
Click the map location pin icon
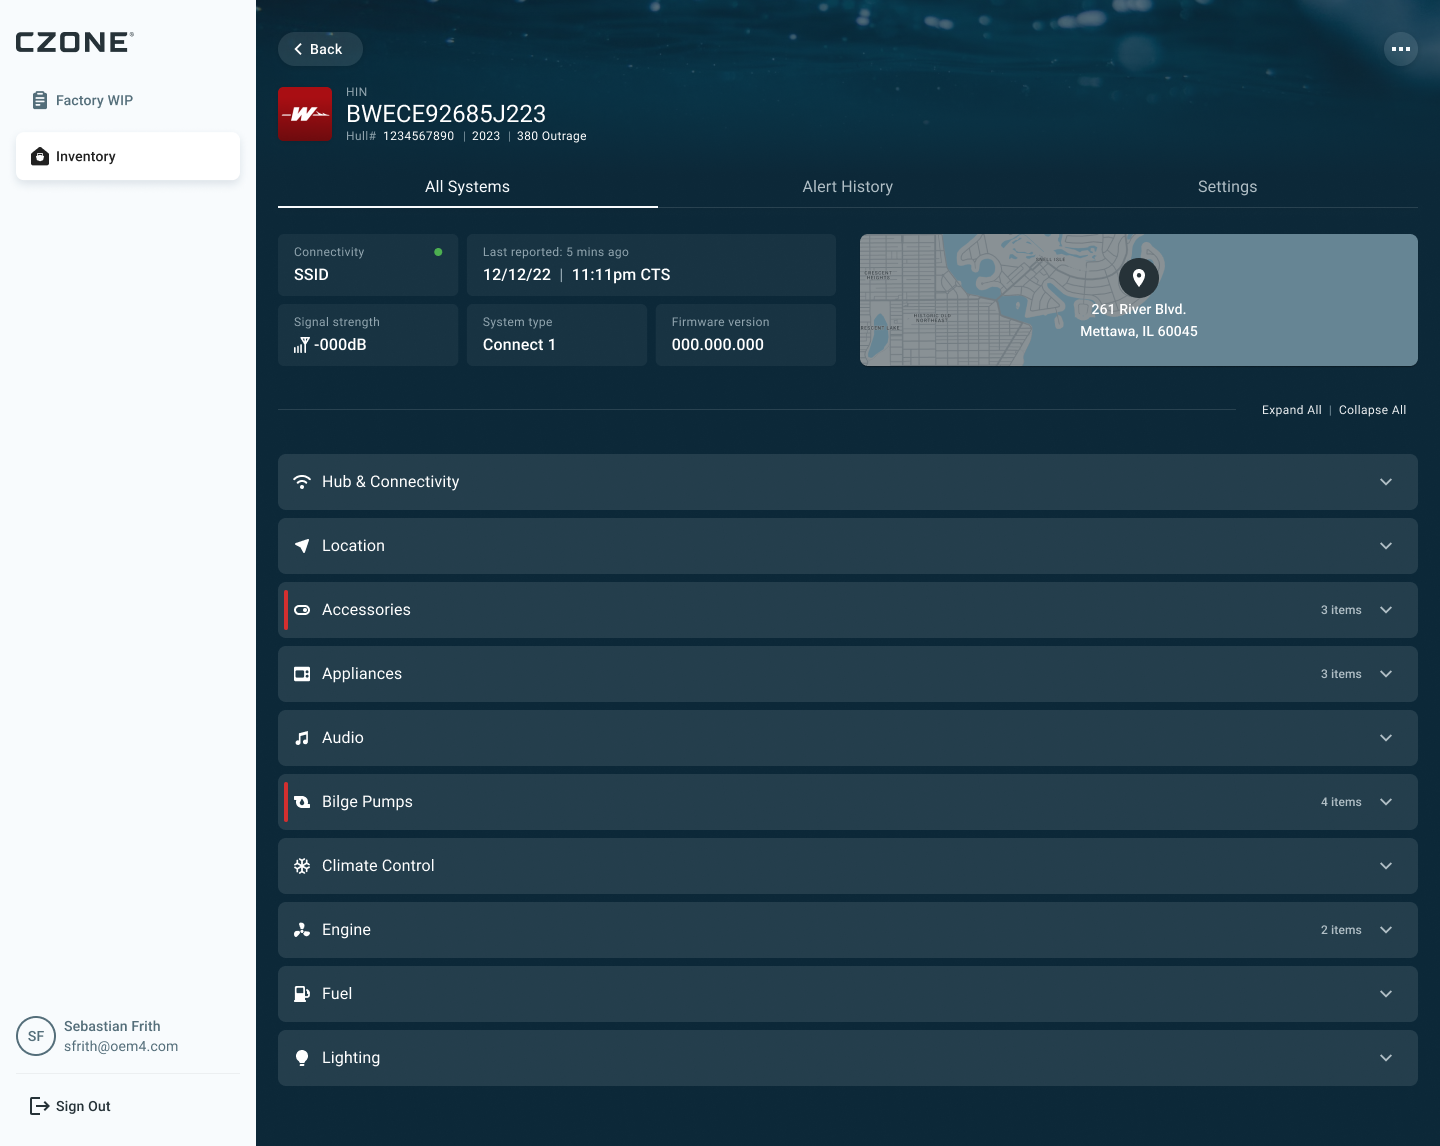tap(1139, 278)
